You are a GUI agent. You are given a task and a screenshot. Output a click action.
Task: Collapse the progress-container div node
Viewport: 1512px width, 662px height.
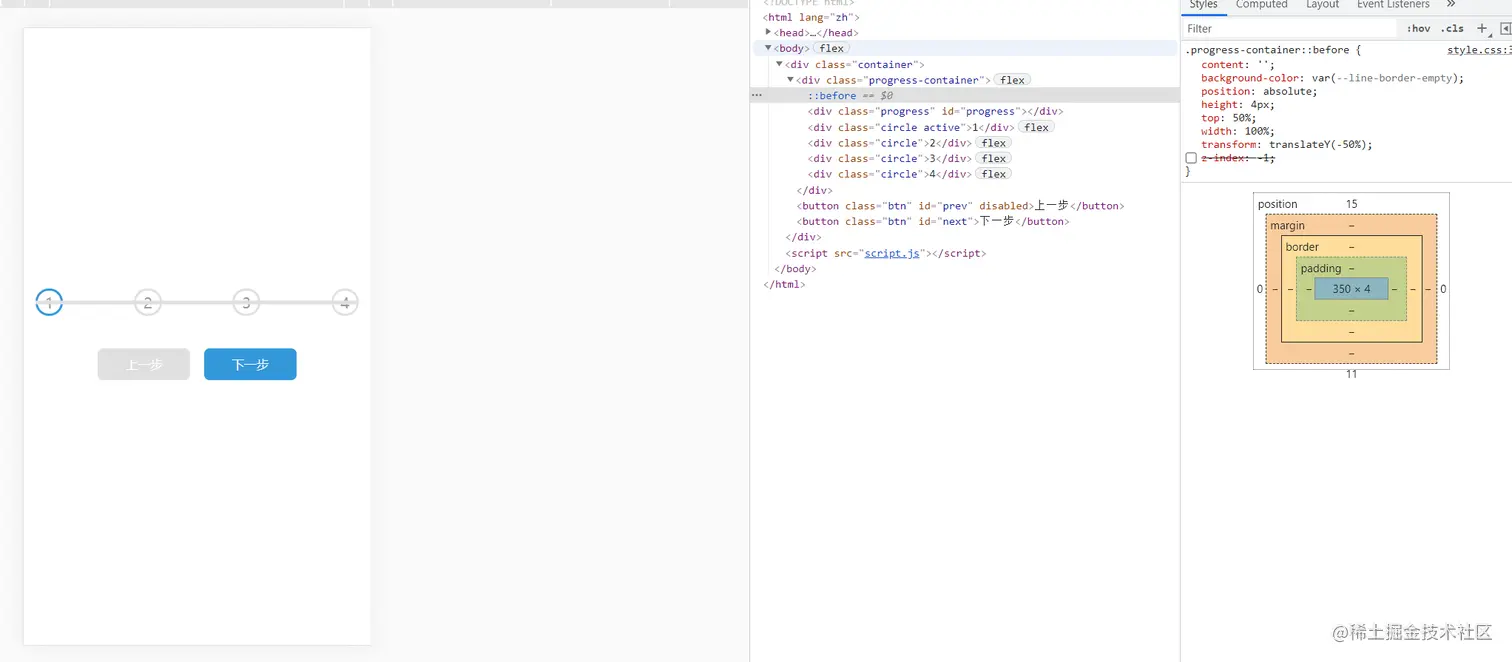coord(790,80)
